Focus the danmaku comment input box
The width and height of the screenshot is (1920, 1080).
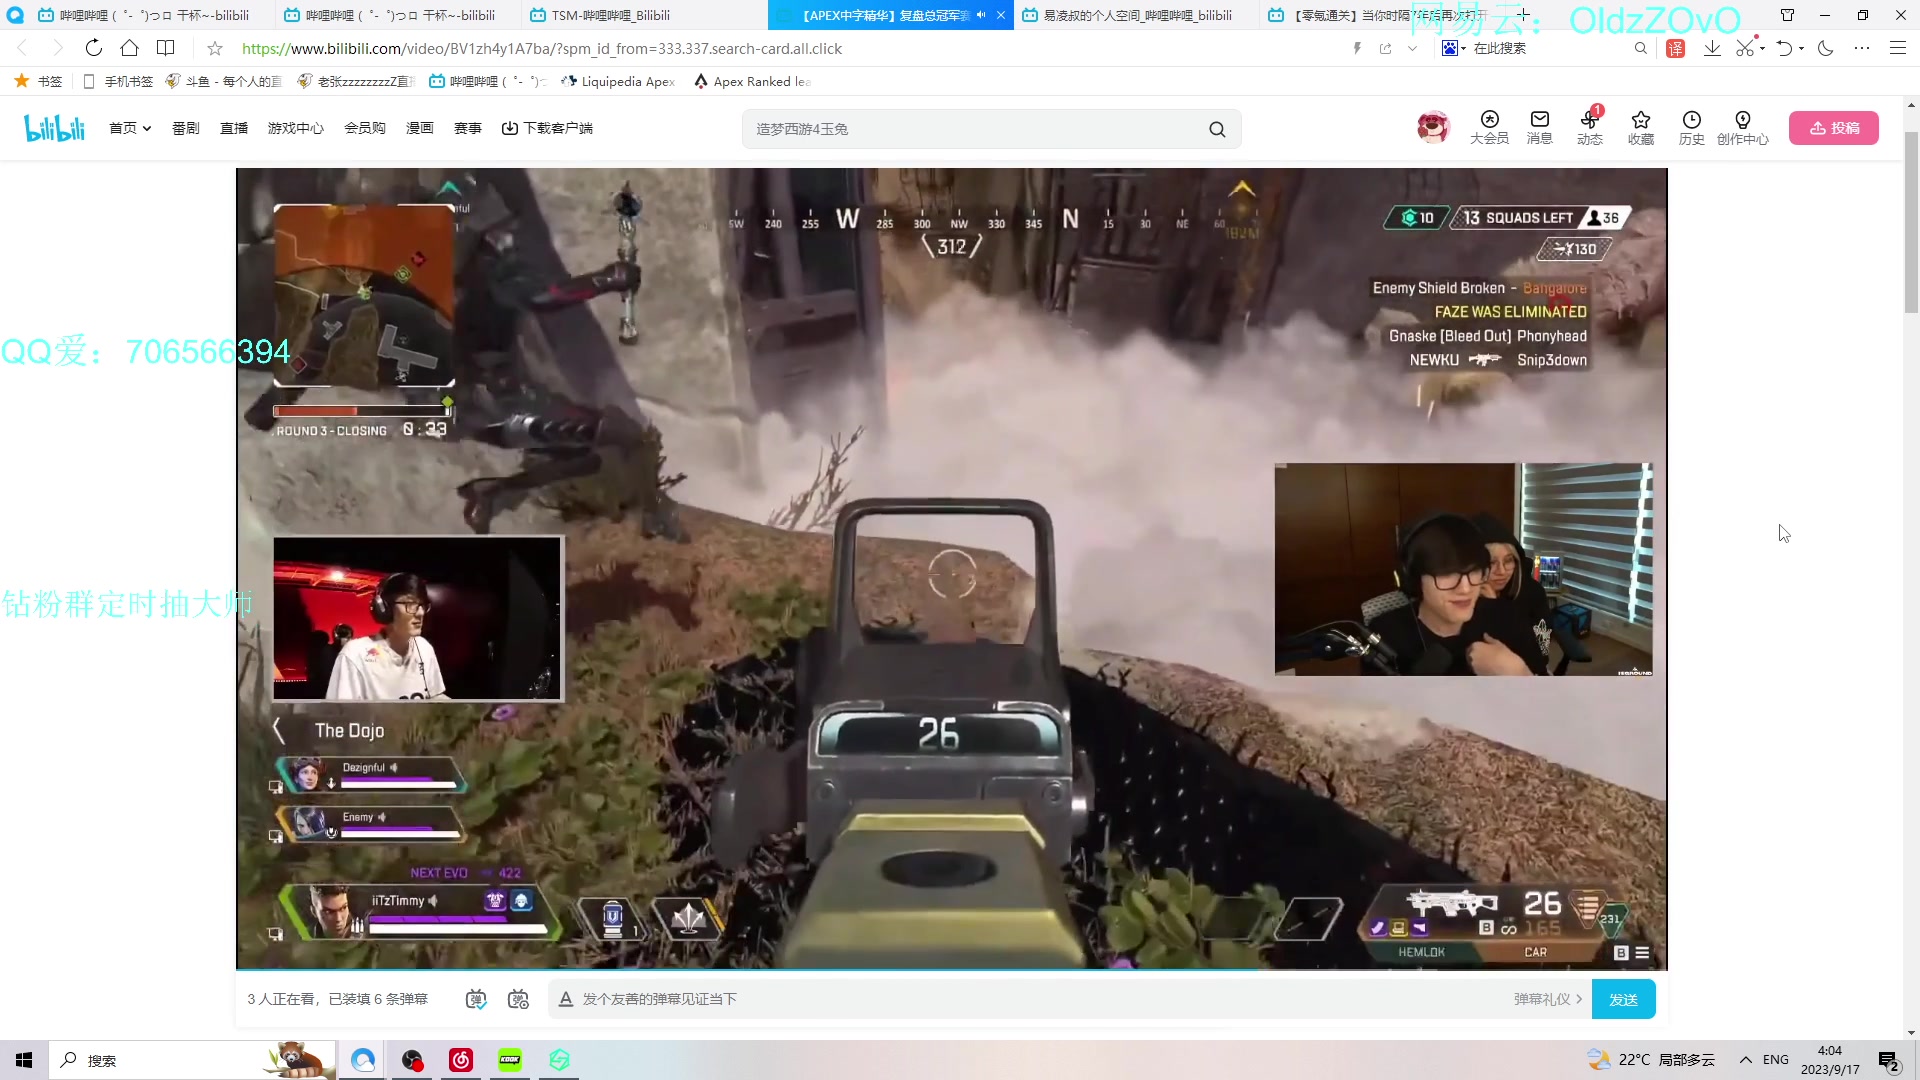[x=1040, y=999]
